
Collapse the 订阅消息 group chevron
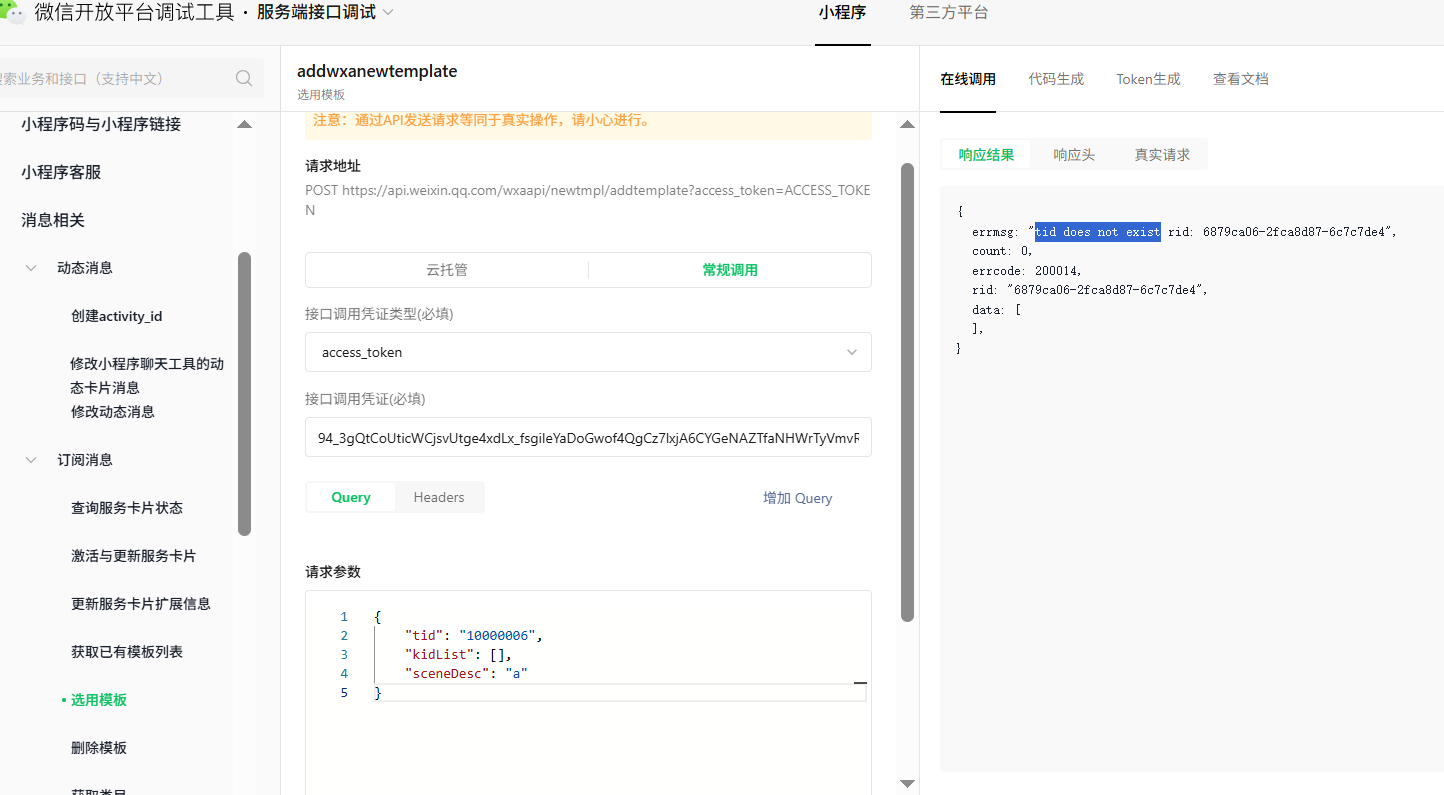pyautogui.click(x=32, y=460)
